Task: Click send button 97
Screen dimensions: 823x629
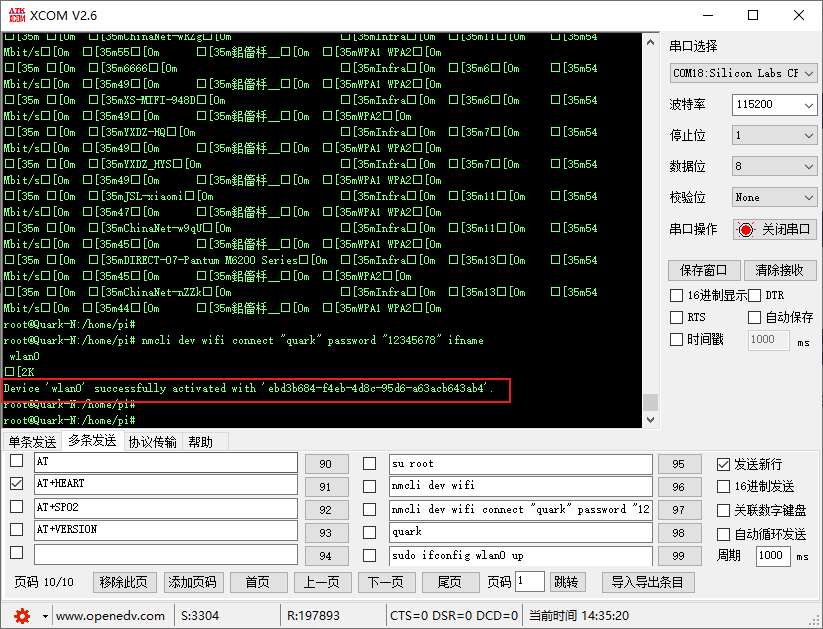Action: pos(679,510)
